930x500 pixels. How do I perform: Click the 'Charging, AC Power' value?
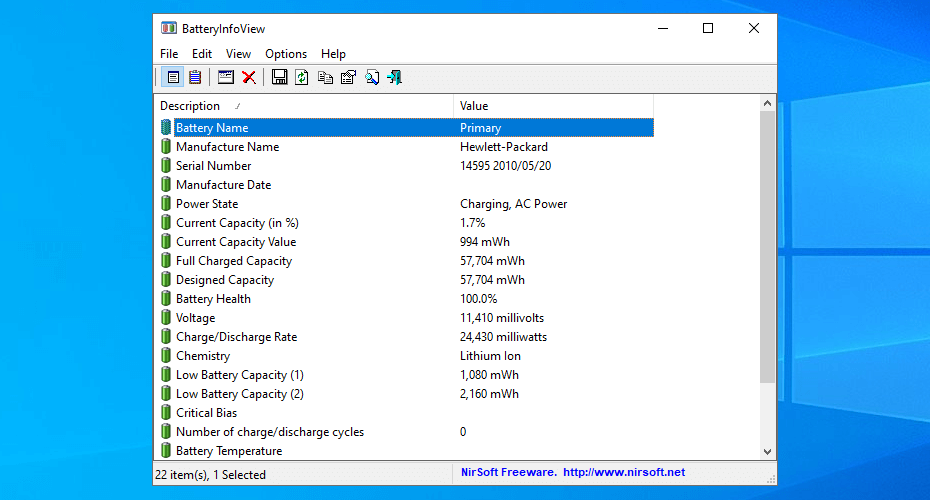514,203
